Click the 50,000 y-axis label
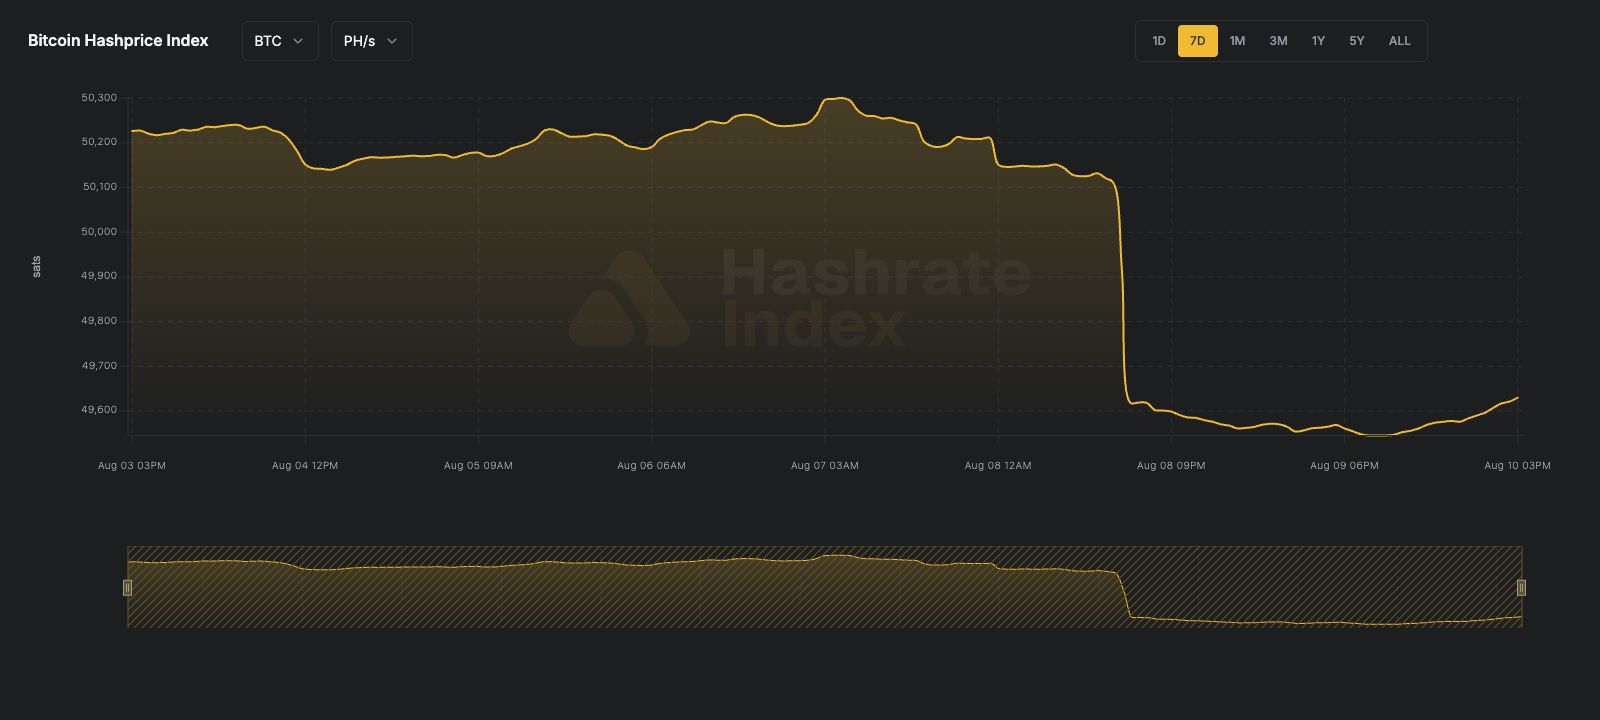 point(99,232)
